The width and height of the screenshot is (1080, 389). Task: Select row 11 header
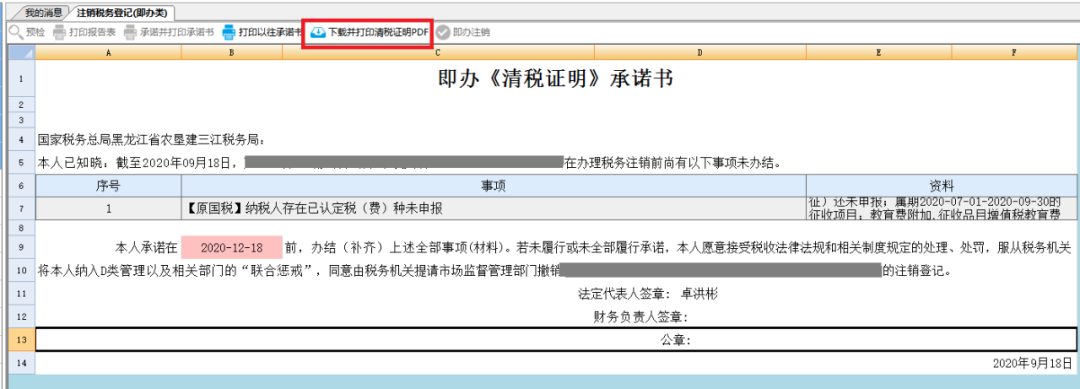click(x=21, y=294)
